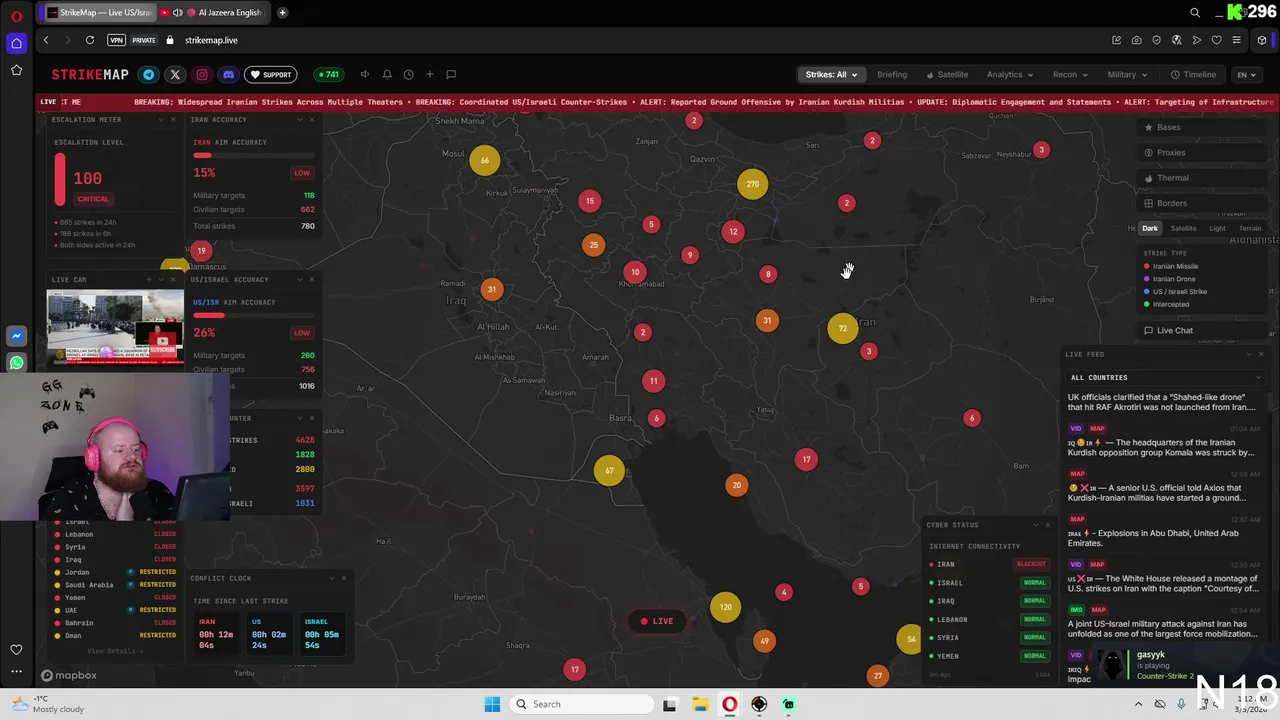The width and height of the screenshot is (1280, 720).
Task: Open feed item about RAF Akrotiri drone
Action: pyautogui.click(x=1162, y=402)
